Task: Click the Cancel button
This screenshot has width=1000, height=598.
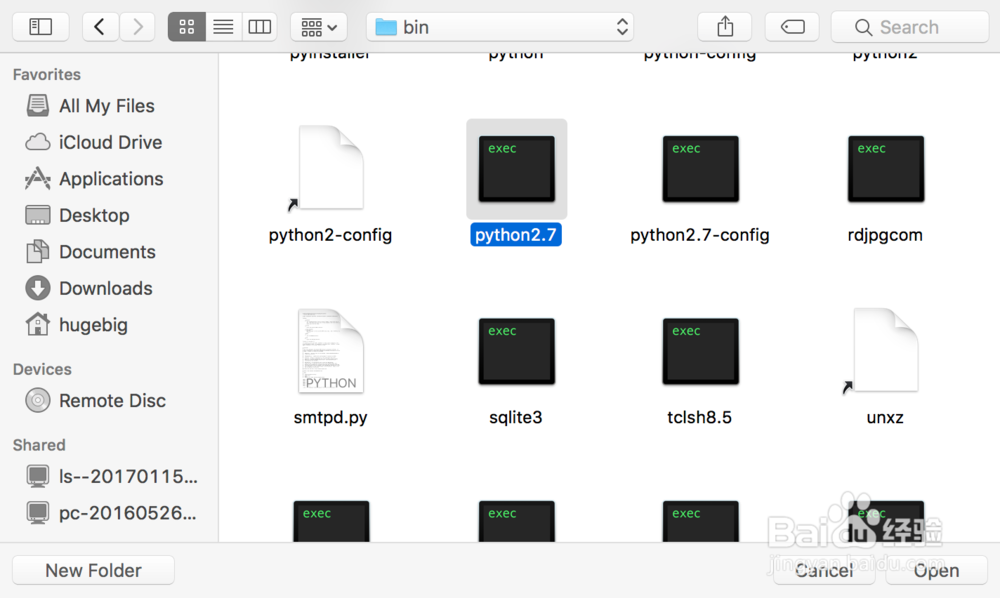Action: [x=824, y=570]
